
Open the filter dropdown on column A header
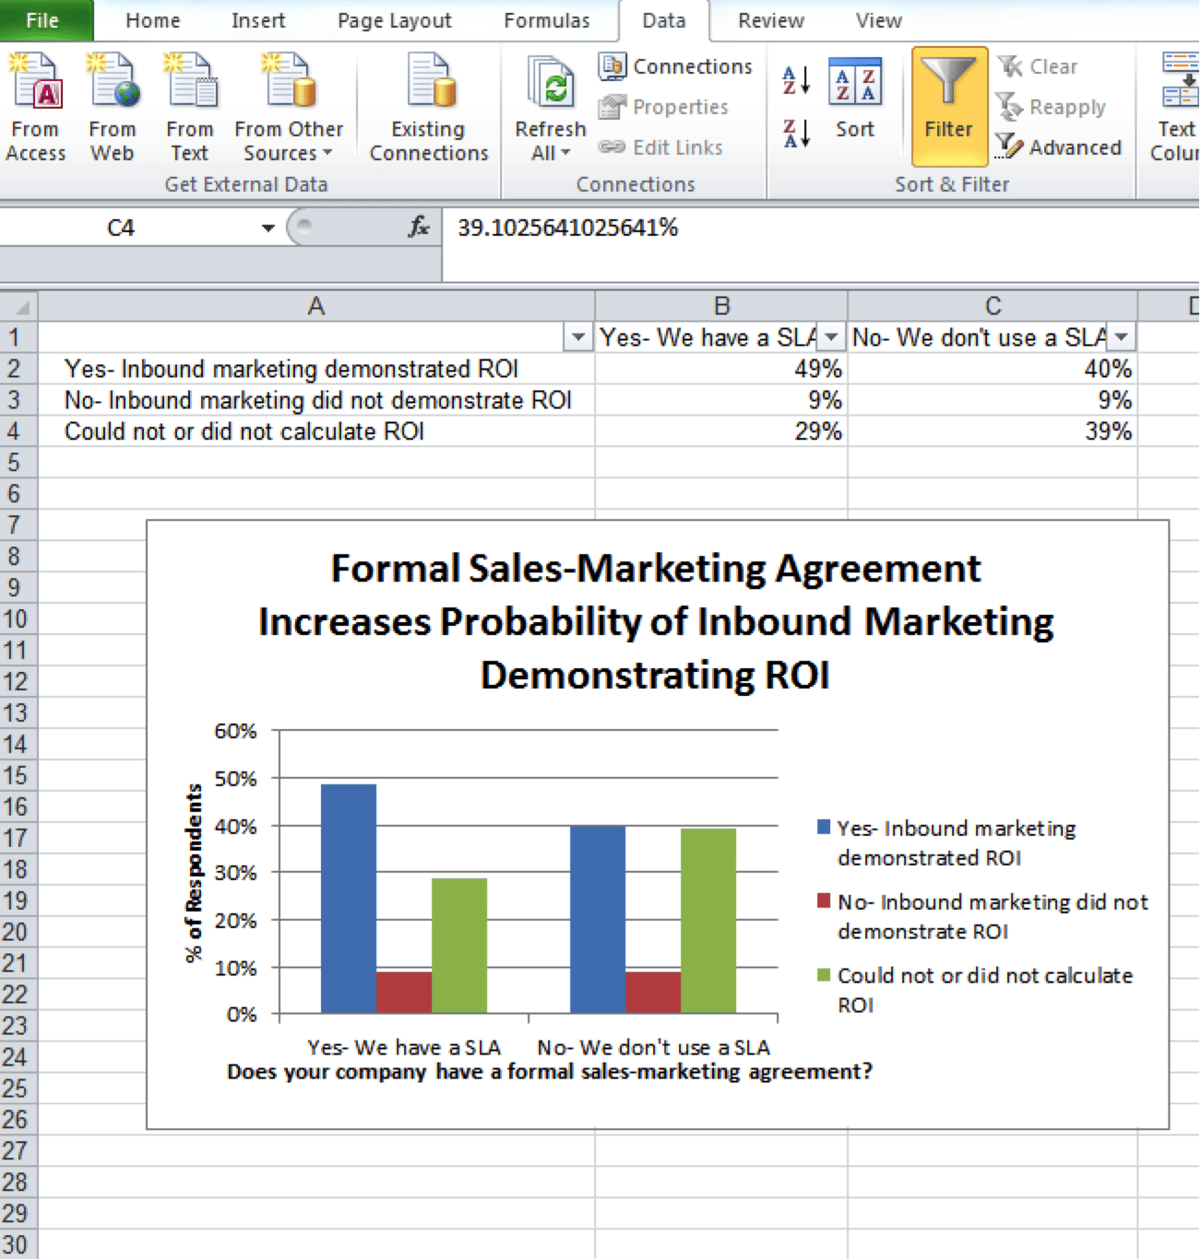pyautogui.click(x=578, y=337)
